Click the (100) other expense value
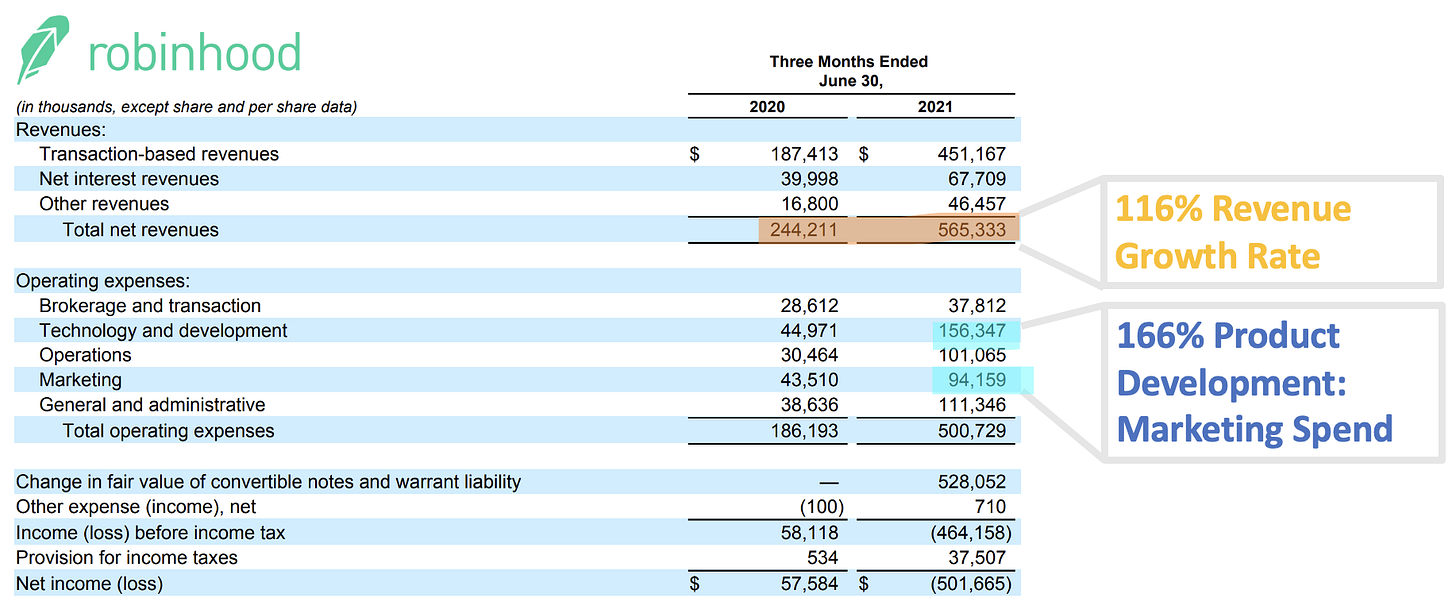This screenshot has height=602, width=1456. (821, 507)
